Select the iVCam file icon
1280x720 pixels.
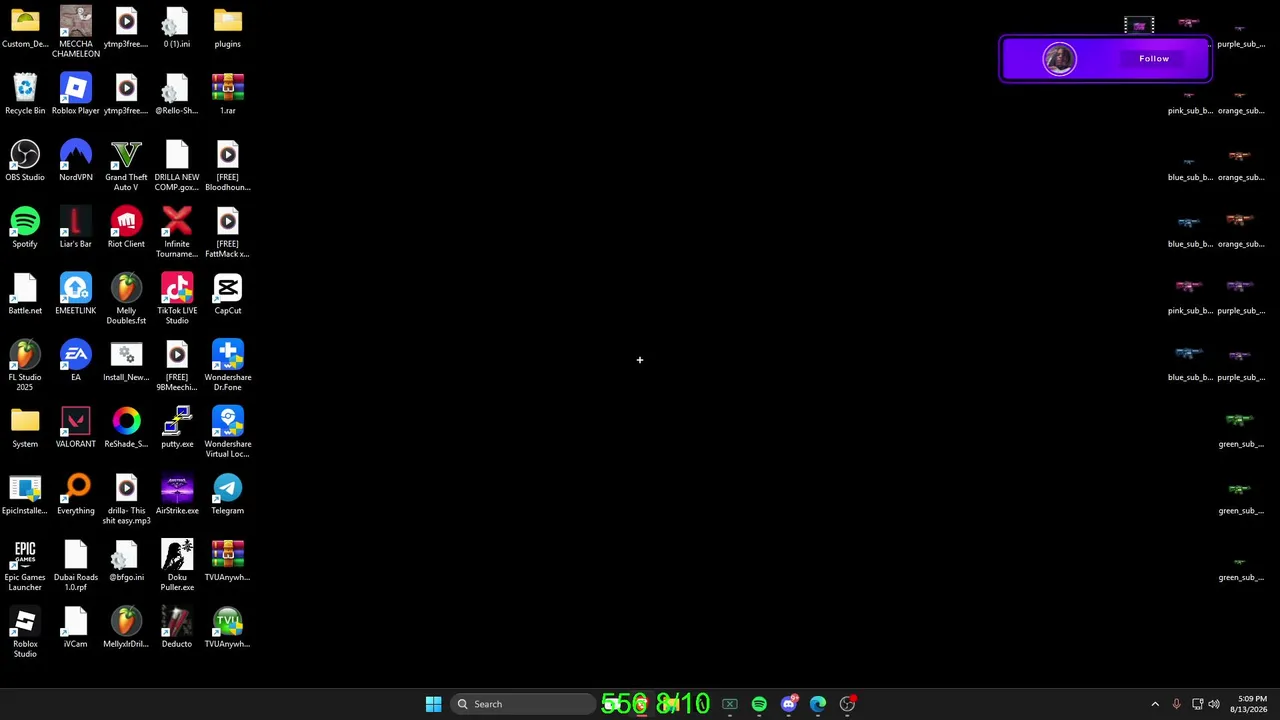[x=76, y=628]
